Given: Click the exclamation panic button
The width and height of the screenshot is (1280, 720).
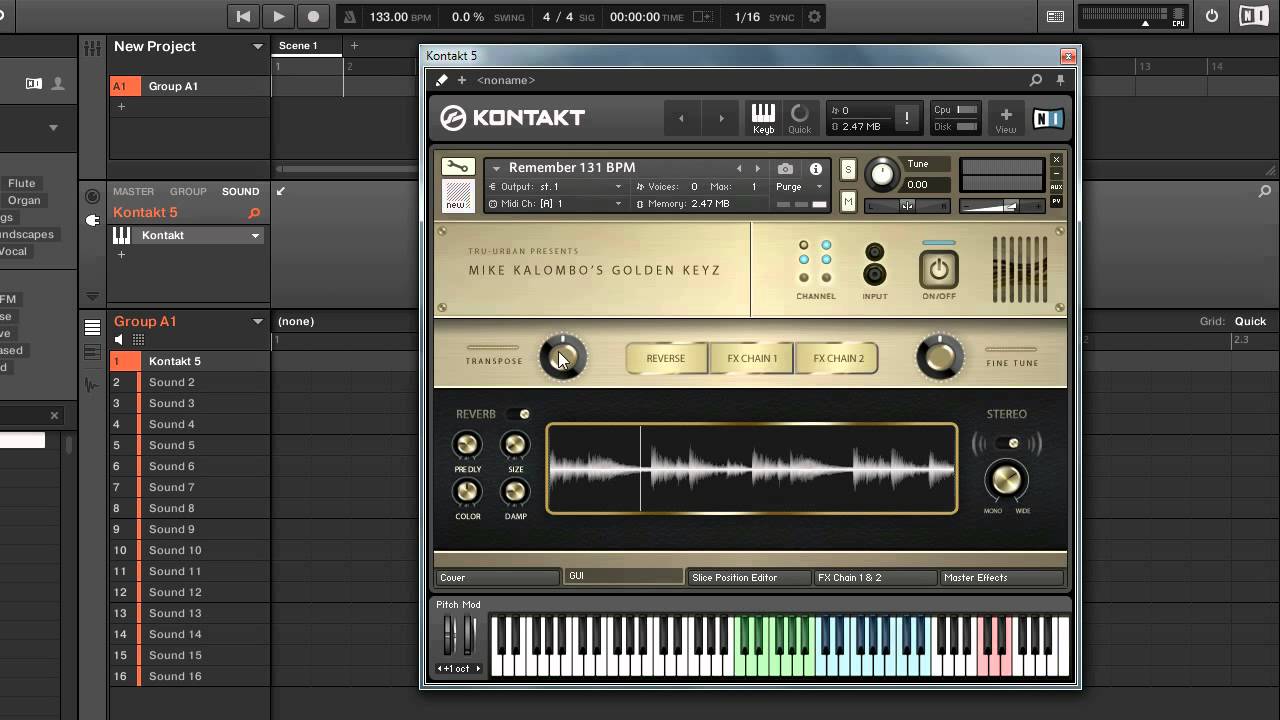Looking at the screenshot, I should tap(906, 118).
